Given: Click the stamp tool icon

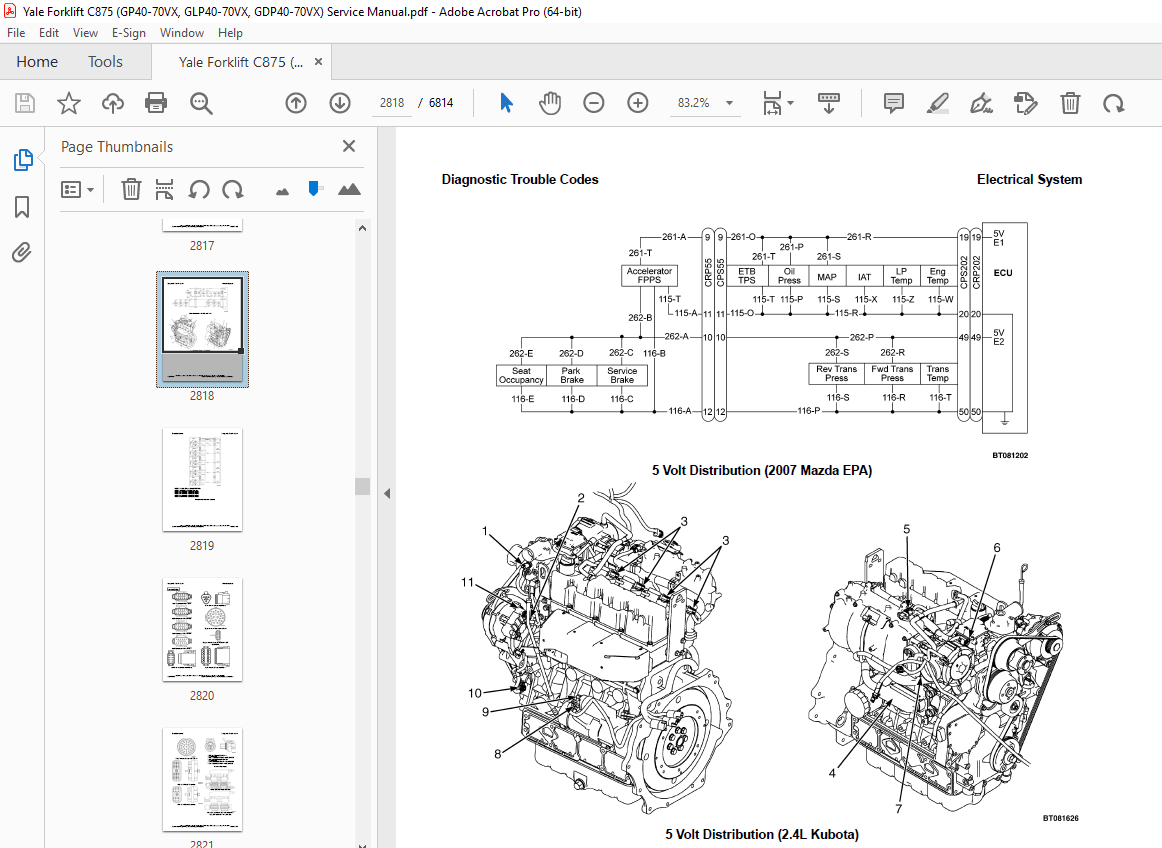Looking at the screenshot, I should (x=1026, y=103).
